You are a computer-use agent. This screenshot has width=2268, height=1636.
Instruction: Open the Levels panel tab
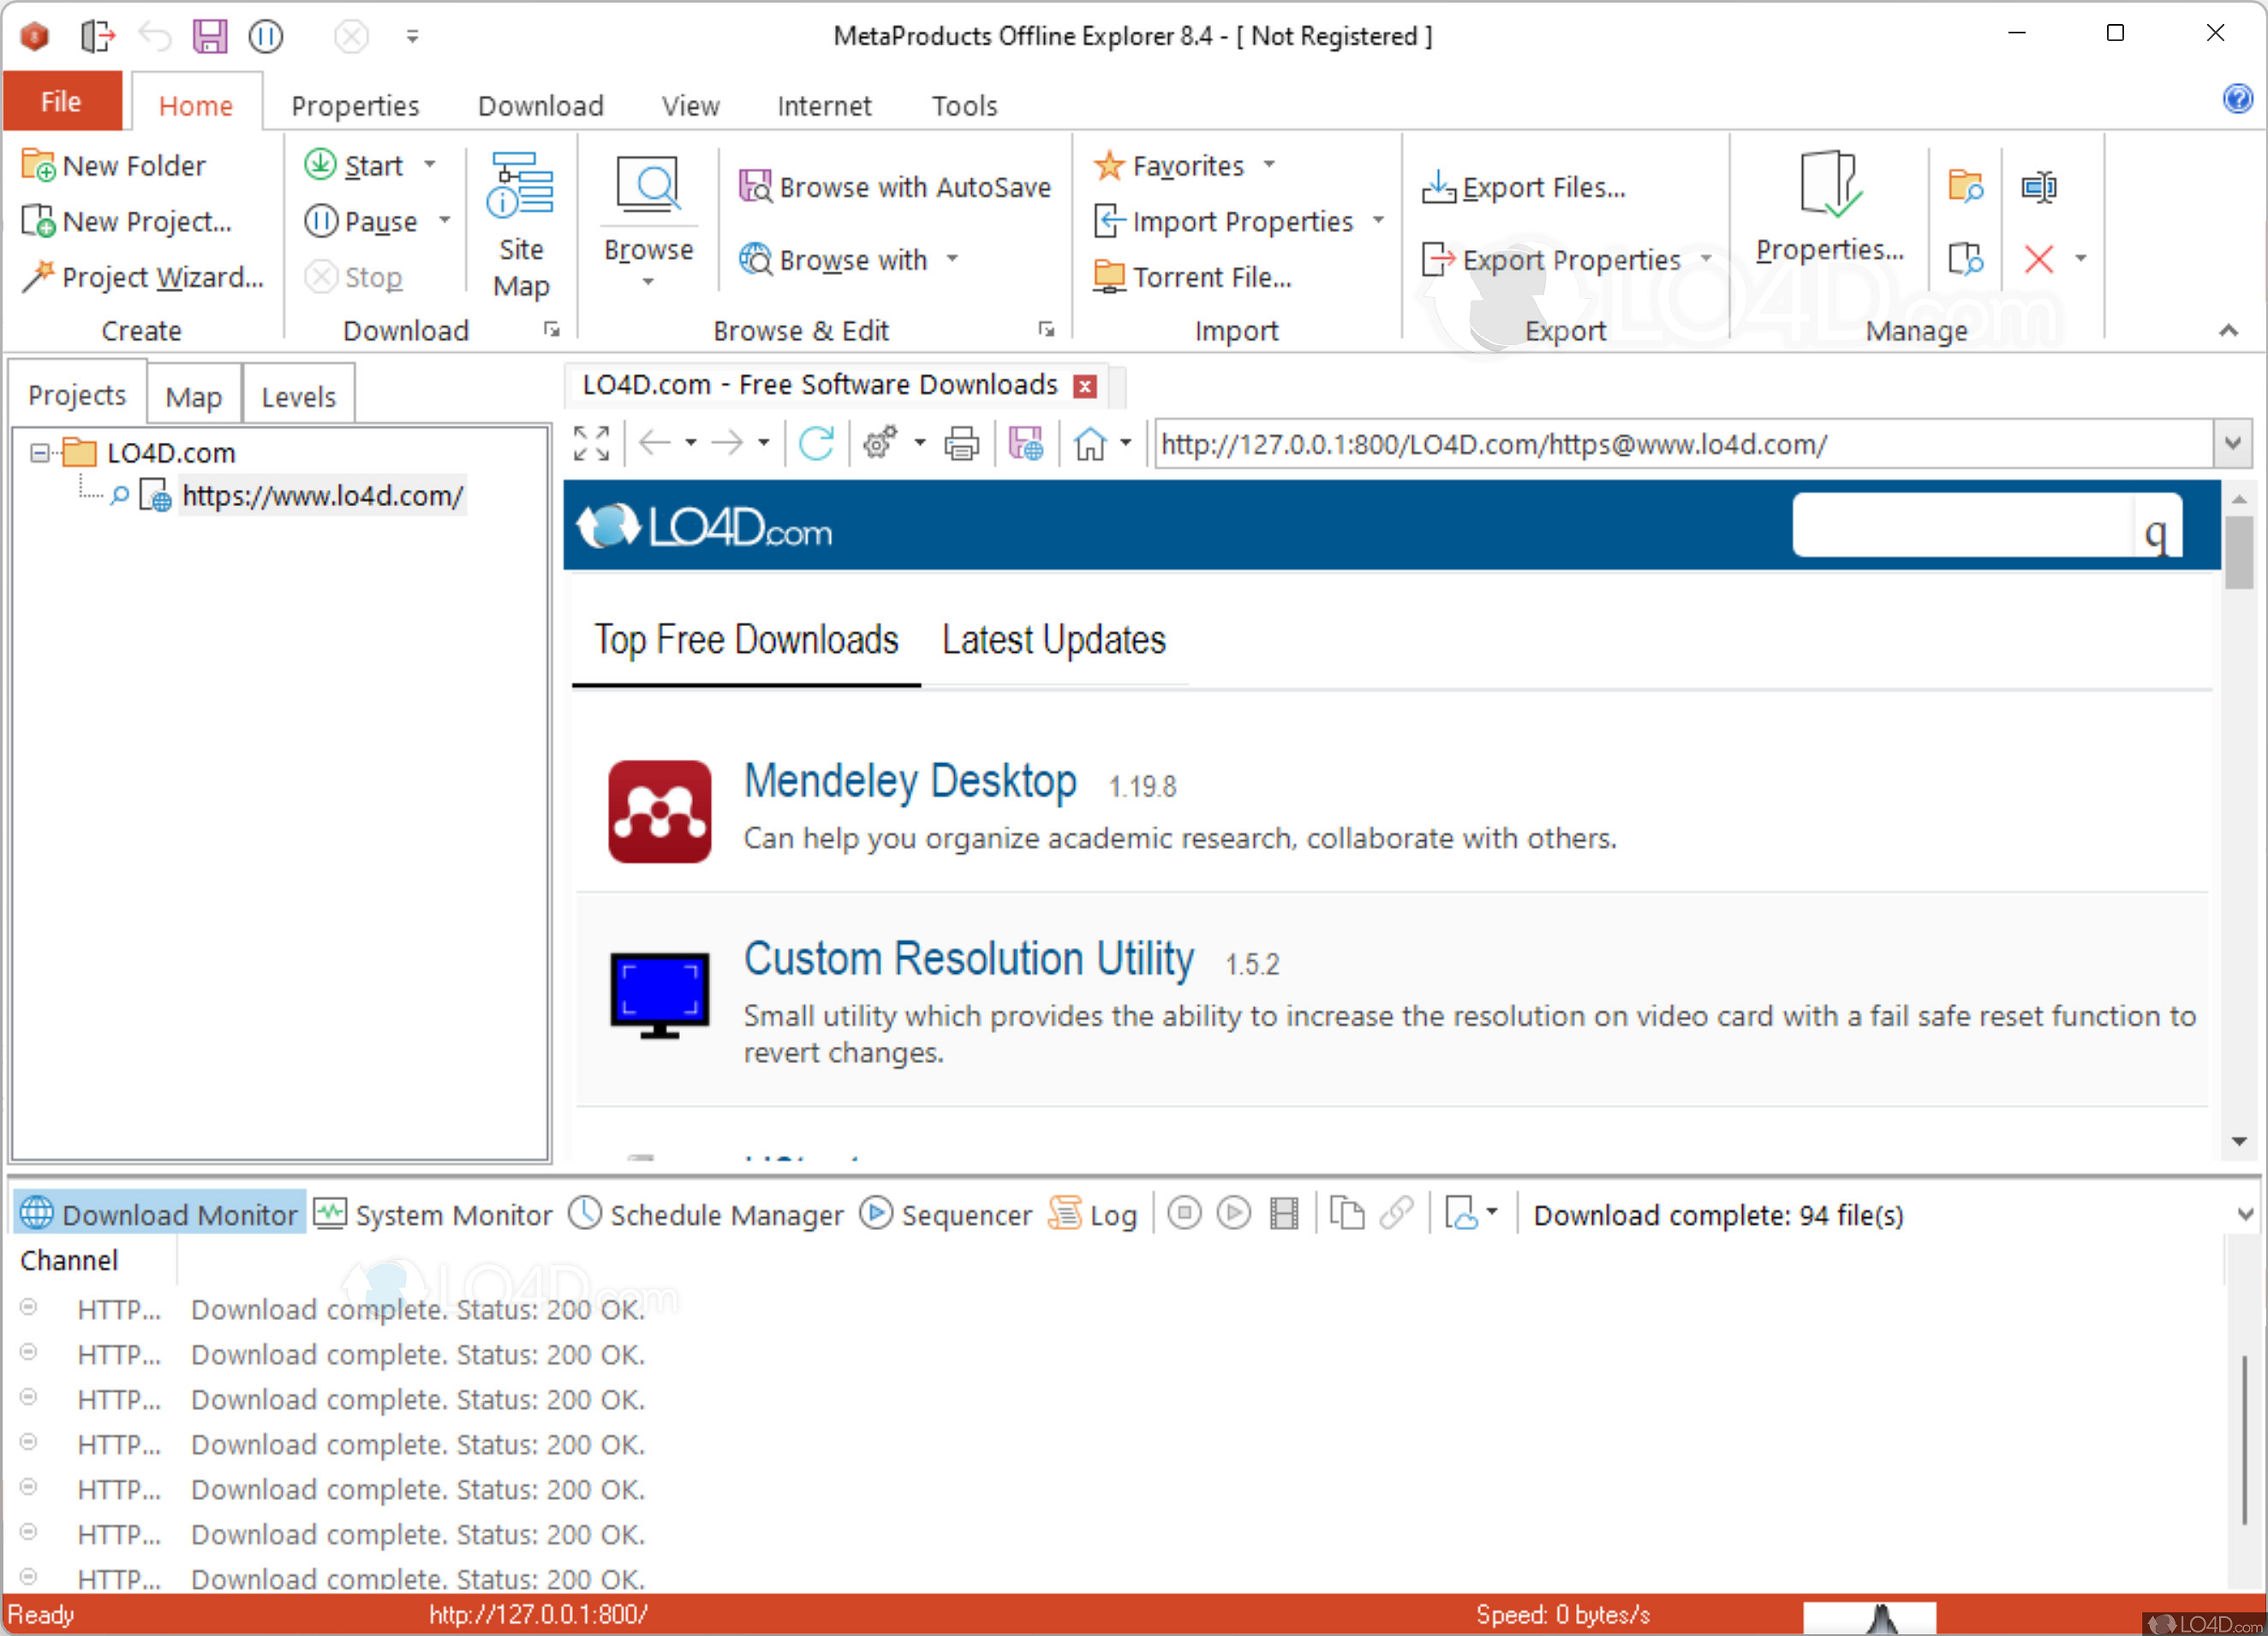click(x=298, y=396)
